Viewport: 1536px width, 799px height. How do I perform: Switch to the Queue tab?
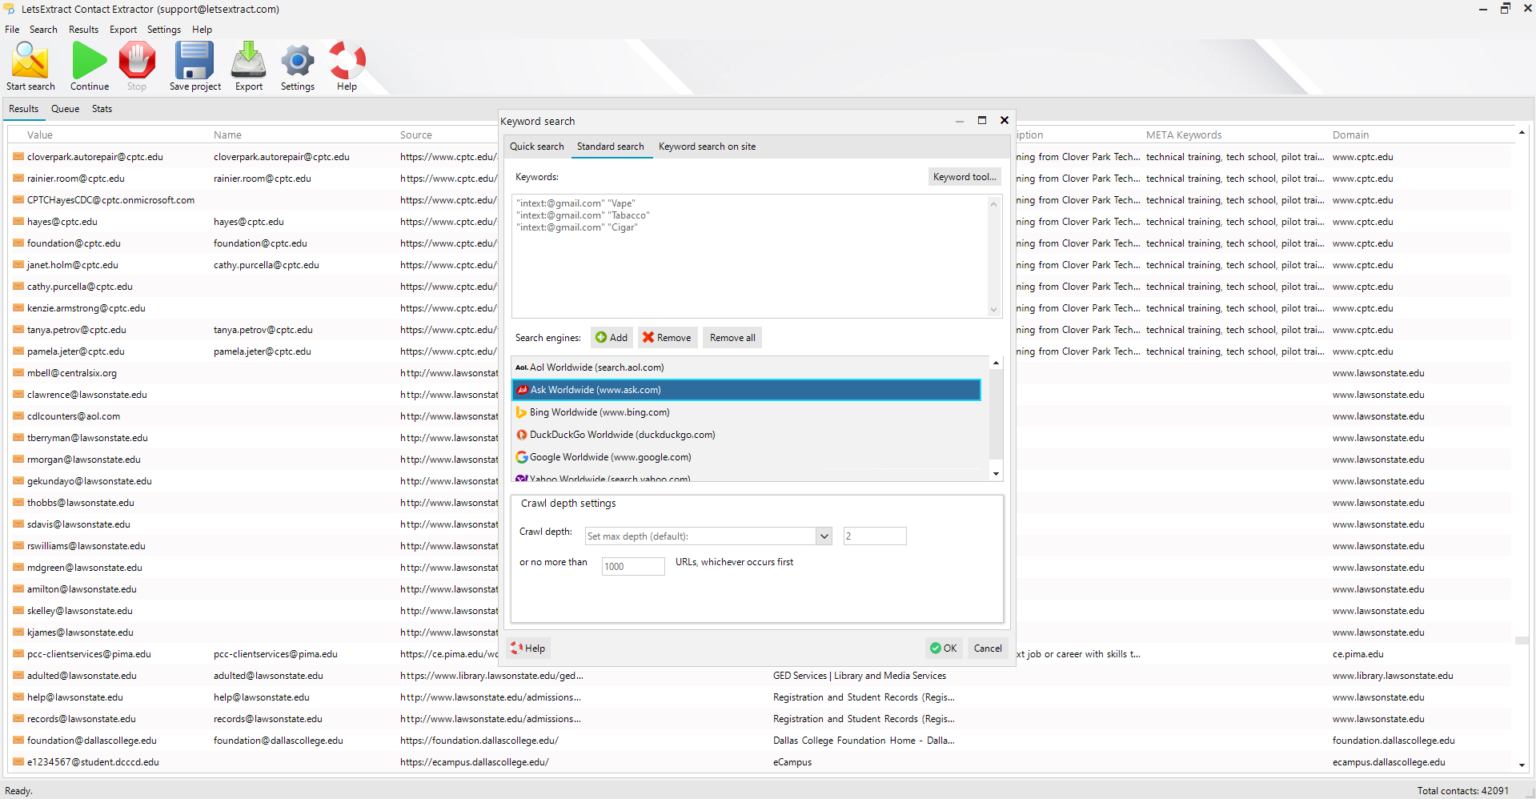(x=64, y=108)
